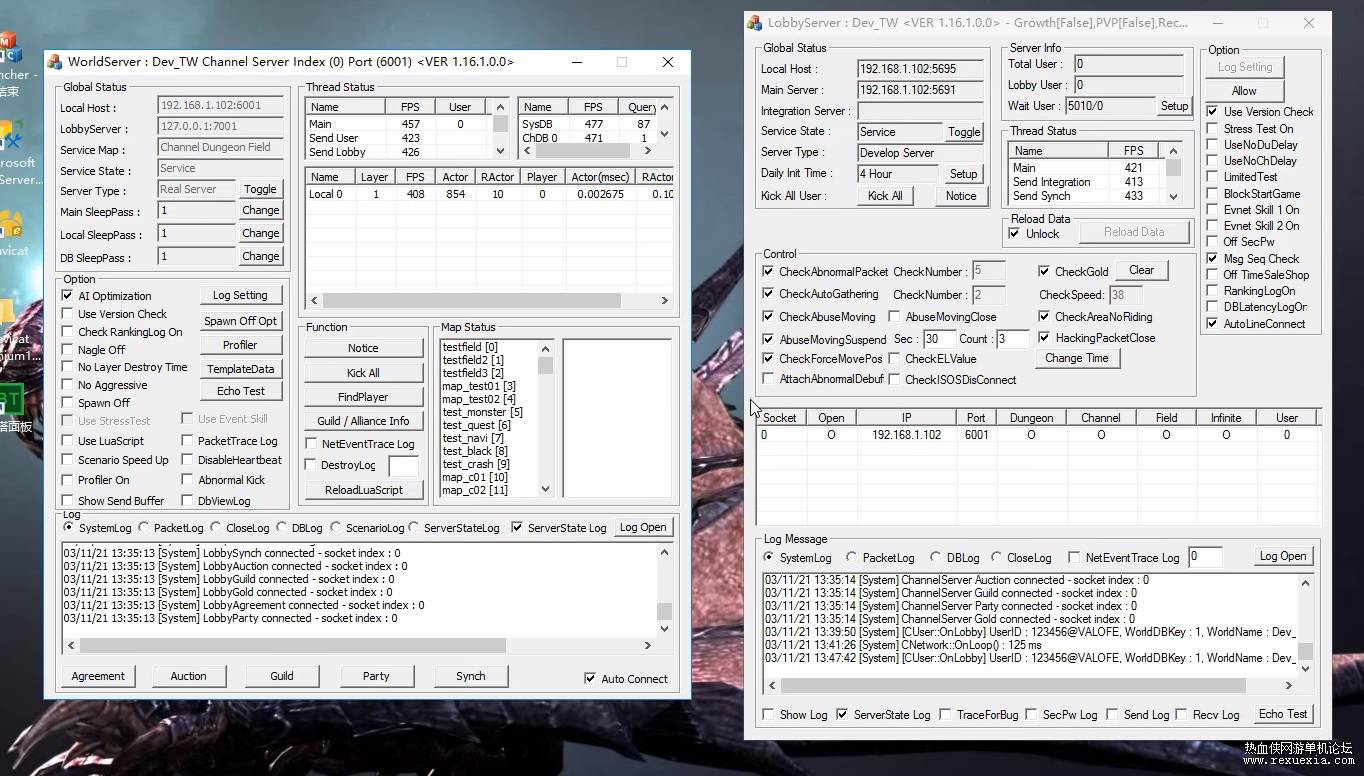Toggle PacketTrace Log checkbox

coord(187,441)
